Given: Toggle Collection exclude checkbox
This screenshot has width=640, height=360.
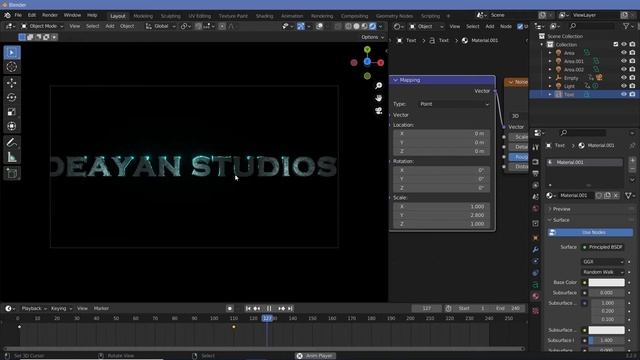Looking at the screenshot, I should pyautogui.click(x=616, y=44).
